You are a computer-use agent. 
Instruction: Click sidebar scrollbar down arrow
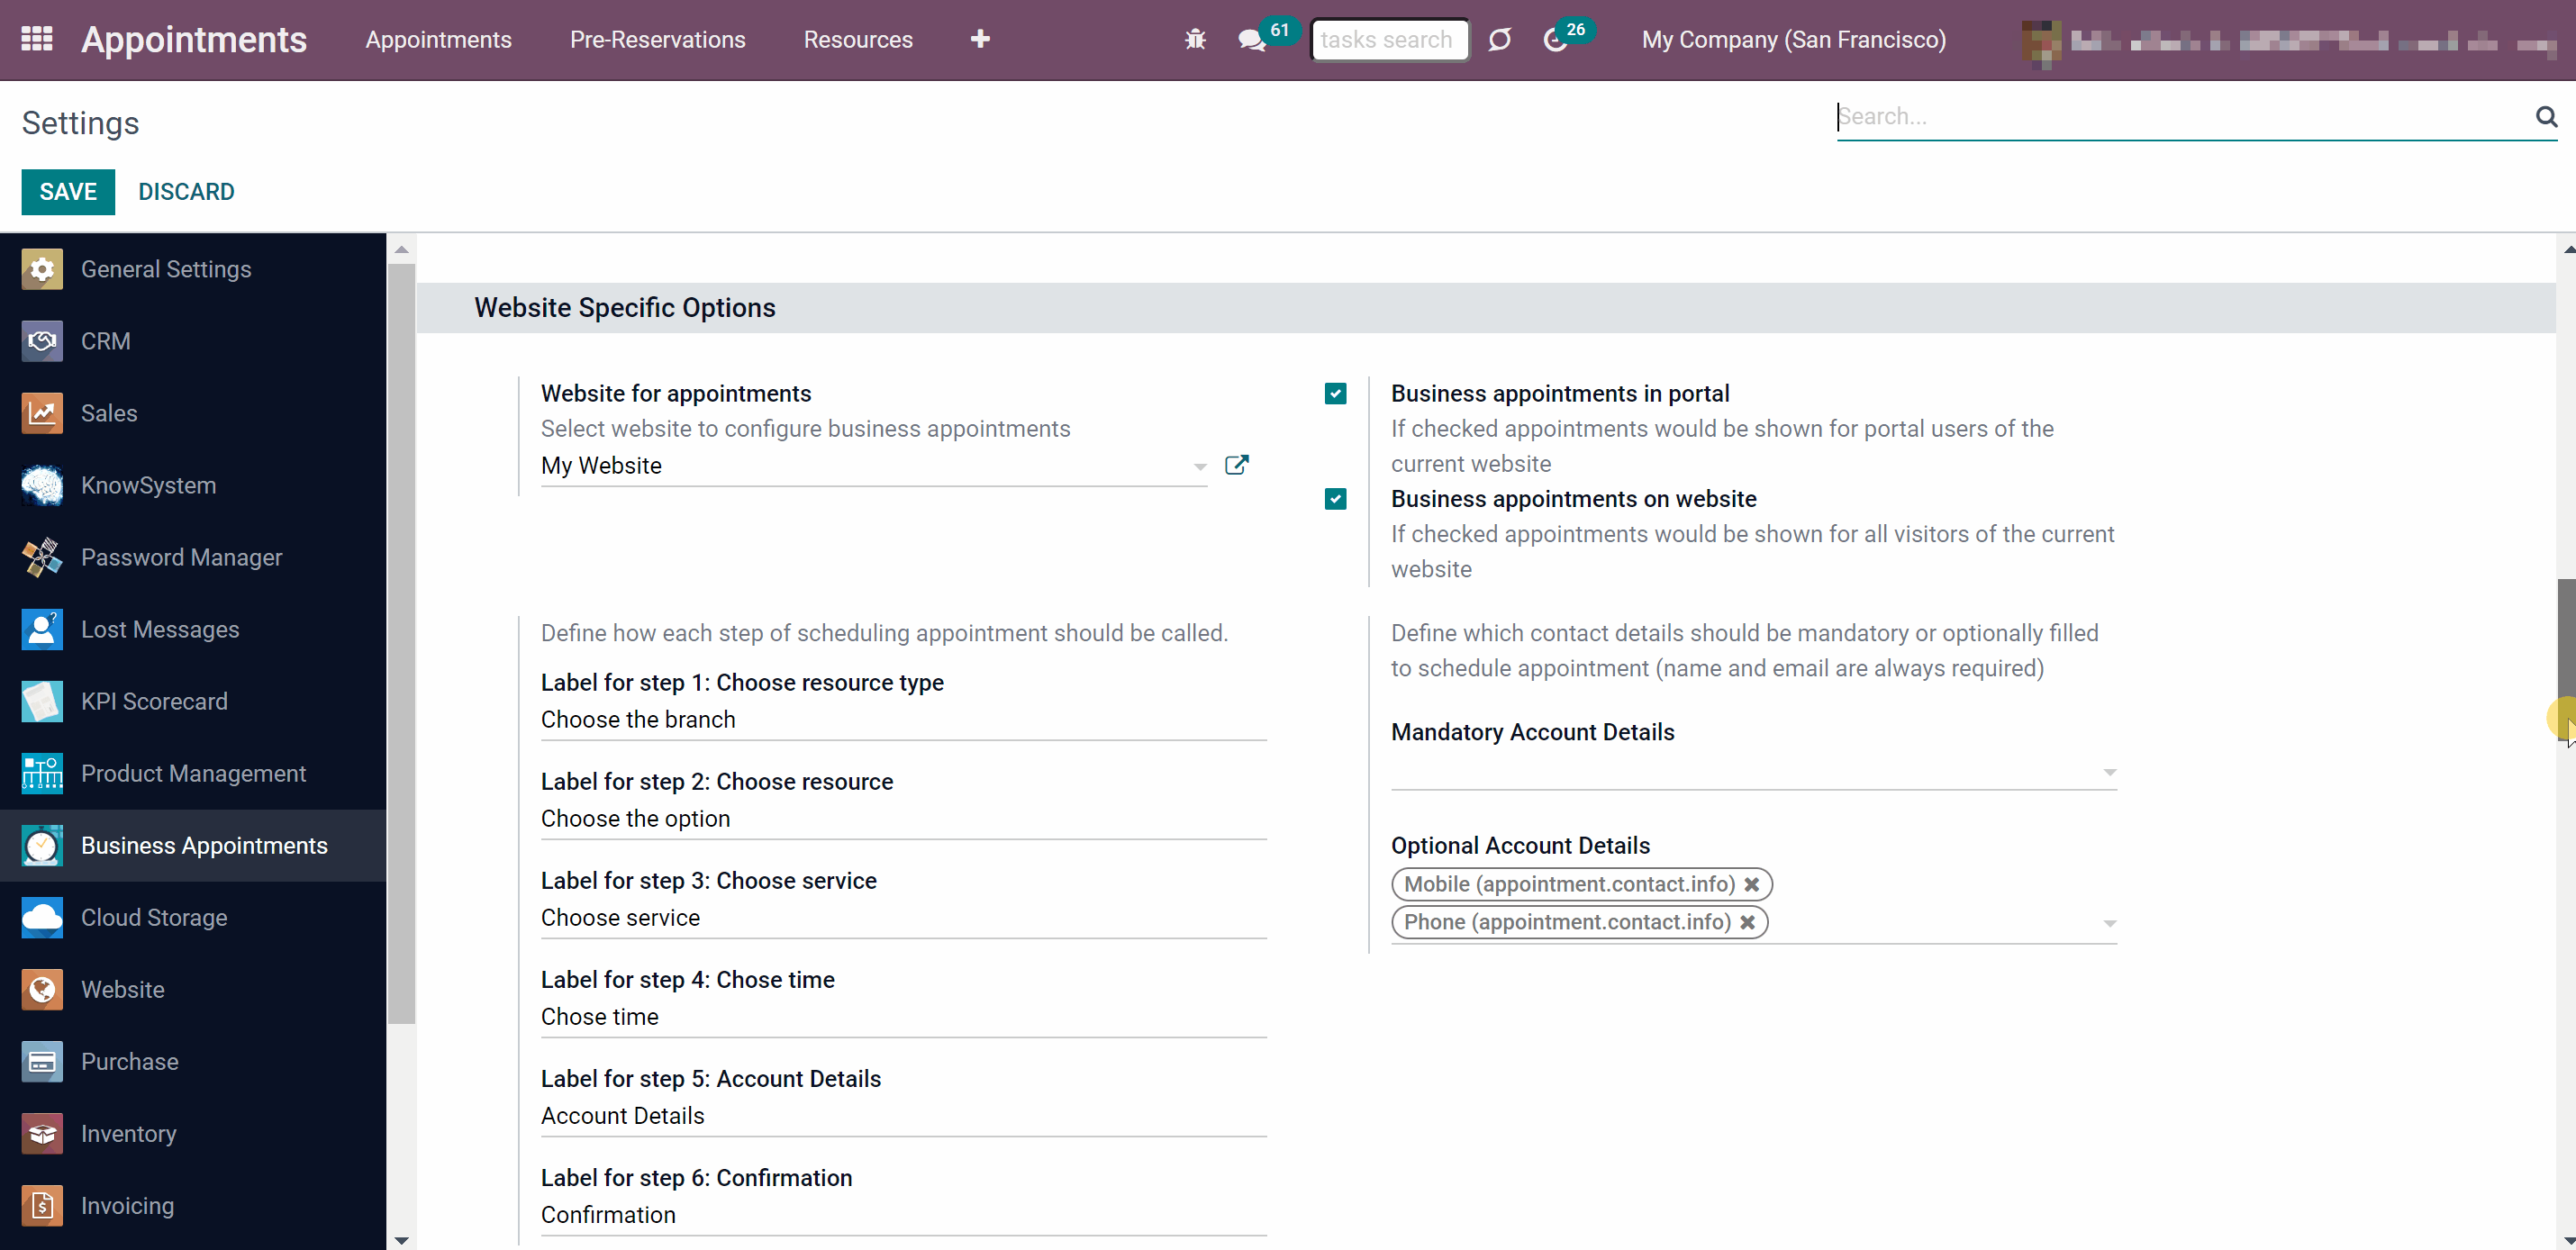pyautogui.click(x=401, y=1240)
